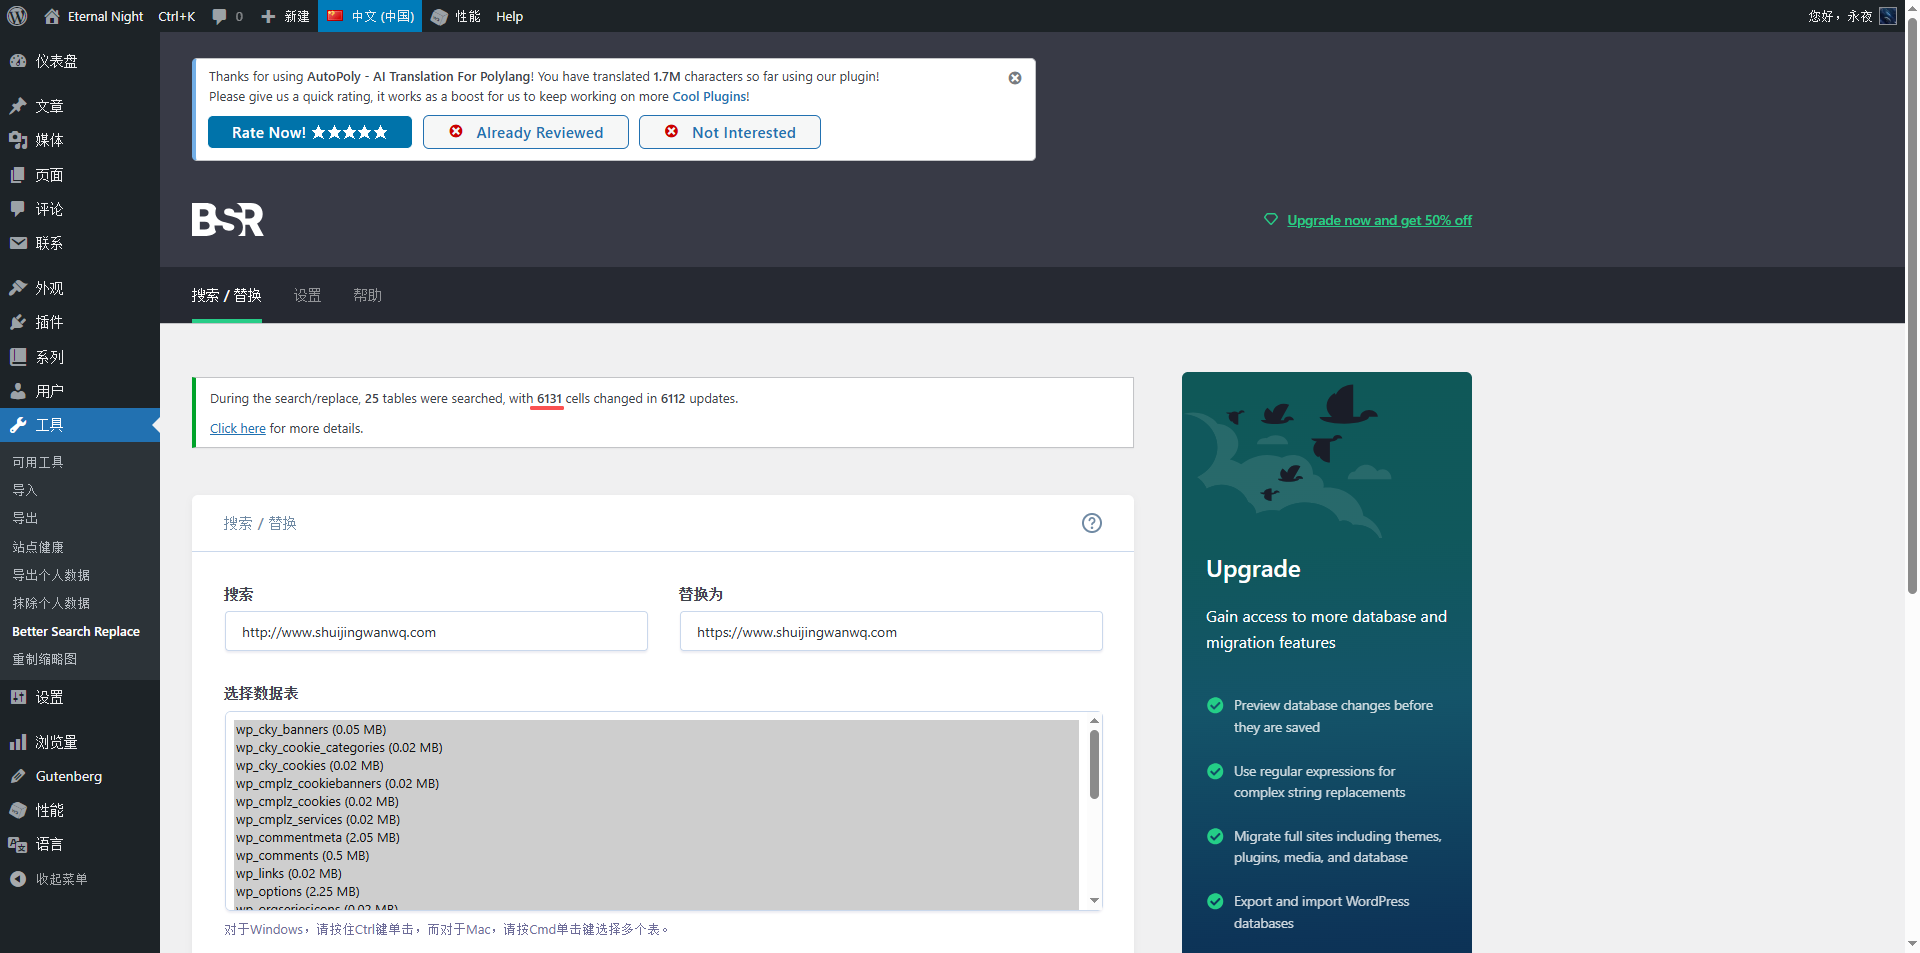Open the comments bubble icon in admin bar
Screen dimensions: 1920x953
click(219, 16)
